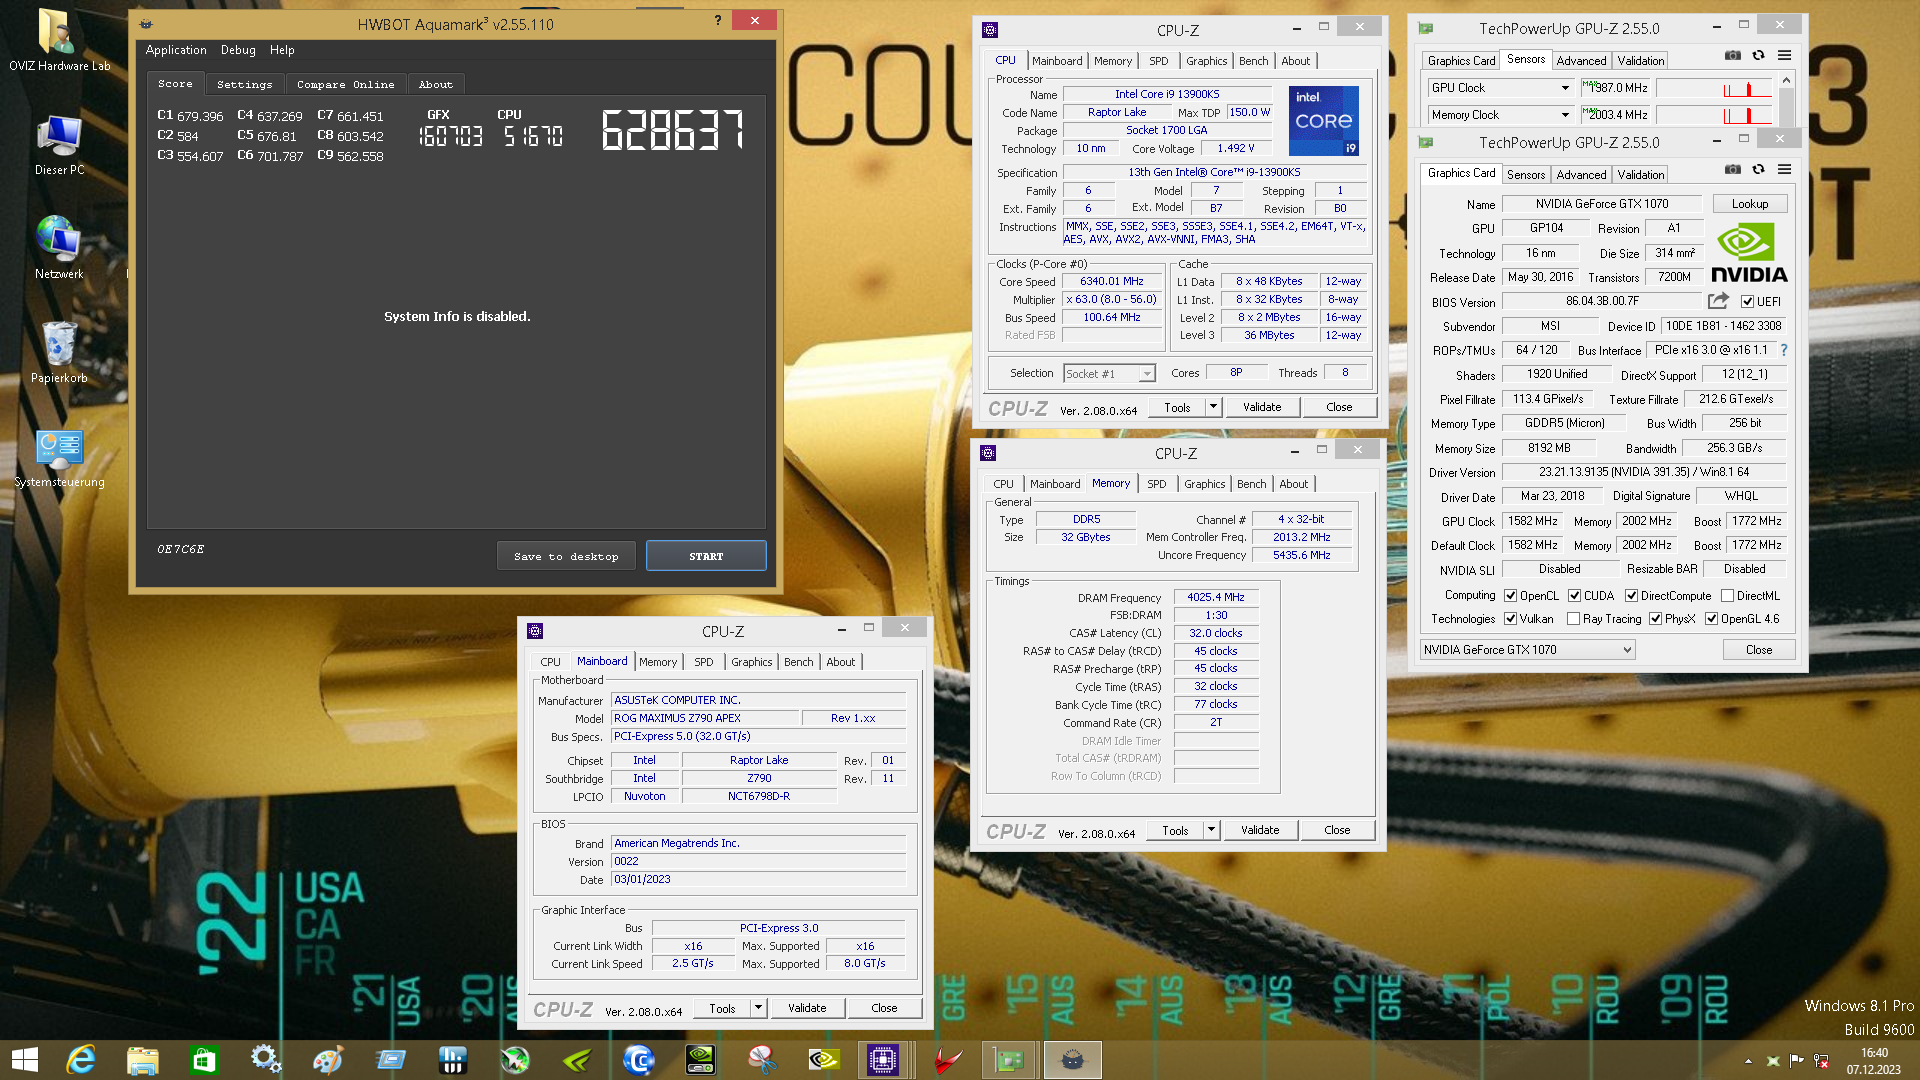Click refresh icon in GPU-Z Sensors window
The height and width of the screenshot is (1080, 1920).
[1758, 55]
